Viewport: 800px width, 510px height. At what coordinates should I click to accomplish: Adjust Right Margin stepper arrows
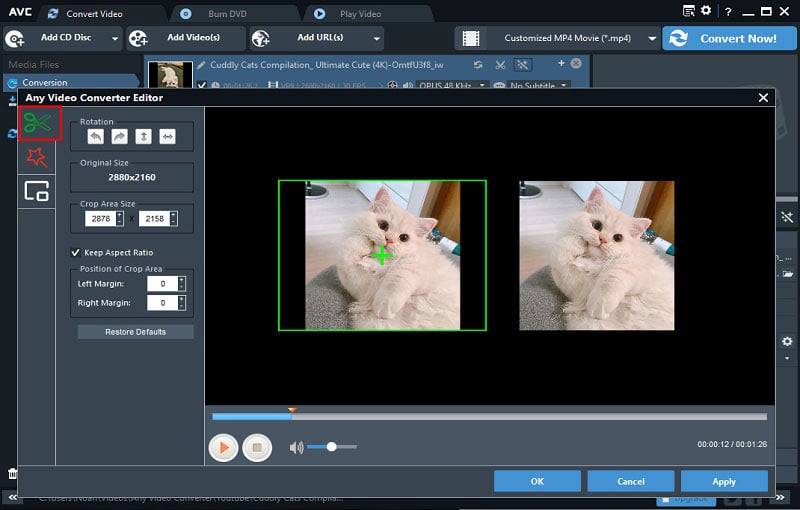click(182, 303)
